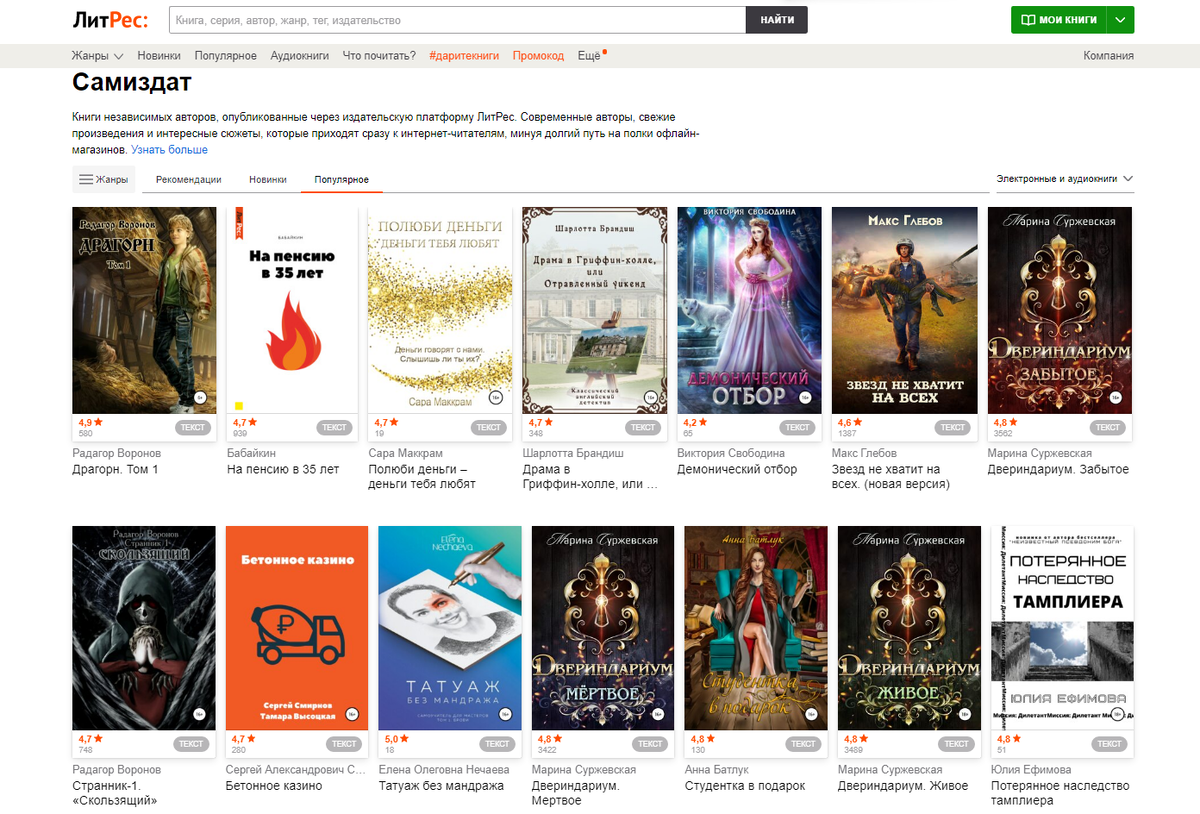Open Татуаж без мандража cover
1200x814 pixels.
click(450, 628)
